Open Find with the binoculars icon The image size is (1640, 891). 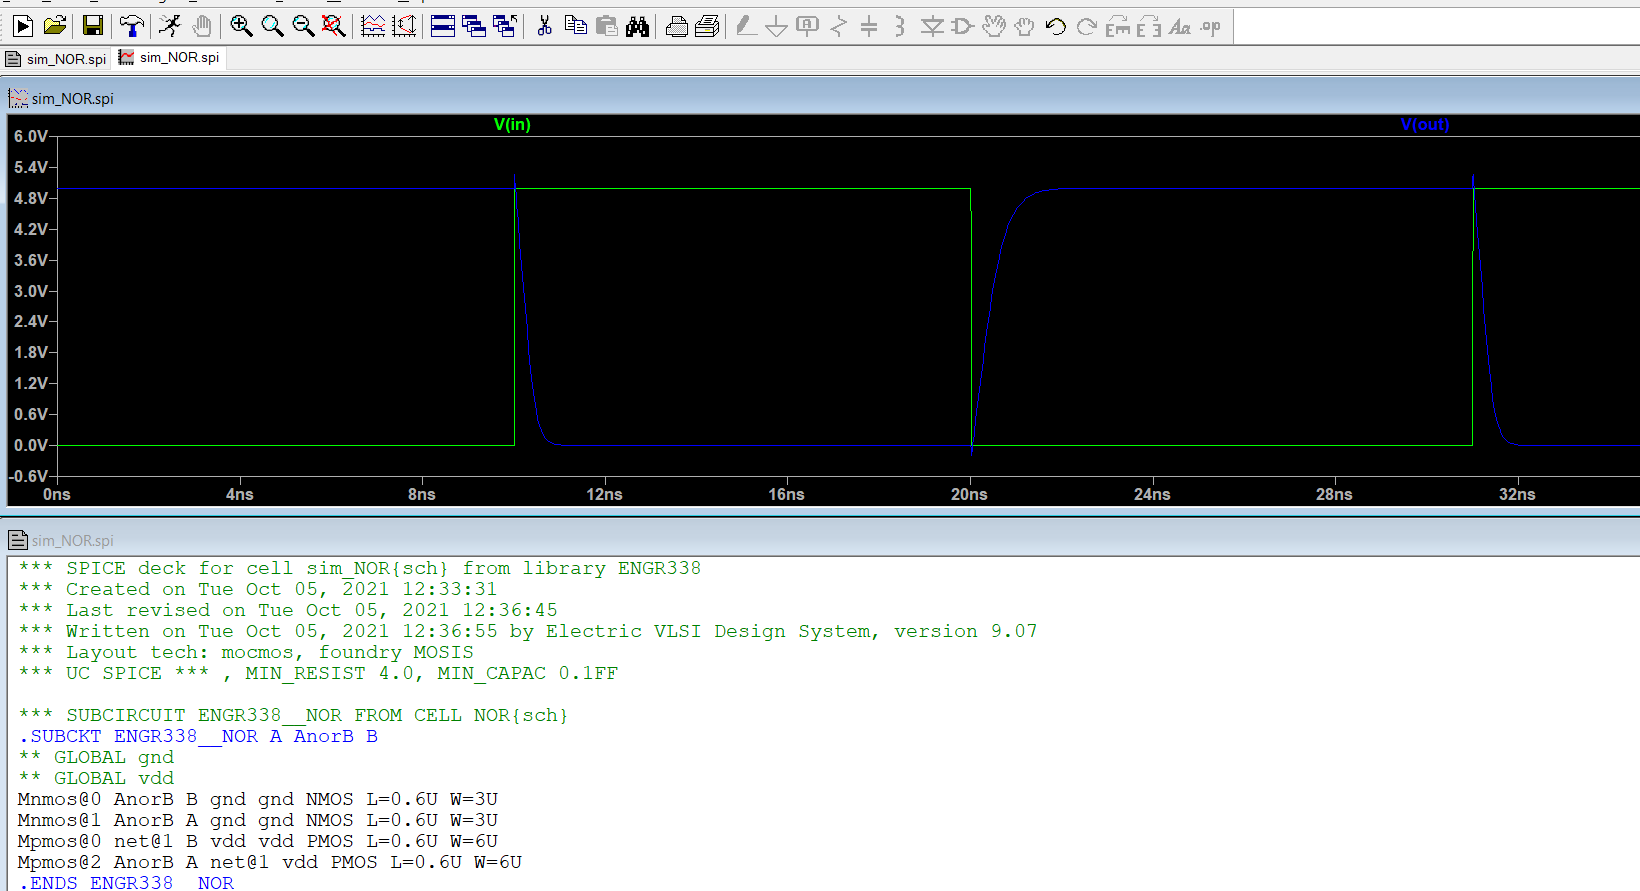(637, 27)
